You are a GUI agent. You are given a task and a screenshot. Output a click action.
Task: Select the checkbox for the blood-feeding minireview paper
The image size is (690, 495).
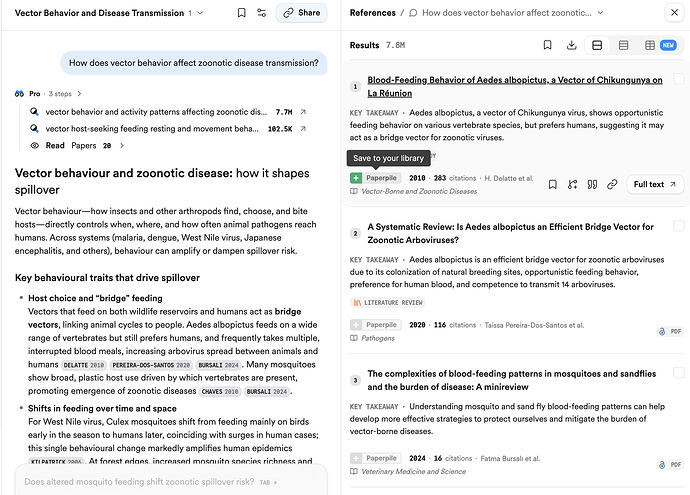[679, 373]
